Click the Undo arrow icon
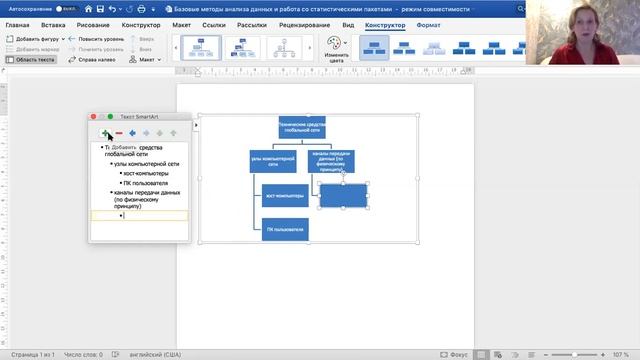Screen dimensions: 640x360 pos(112,9)
